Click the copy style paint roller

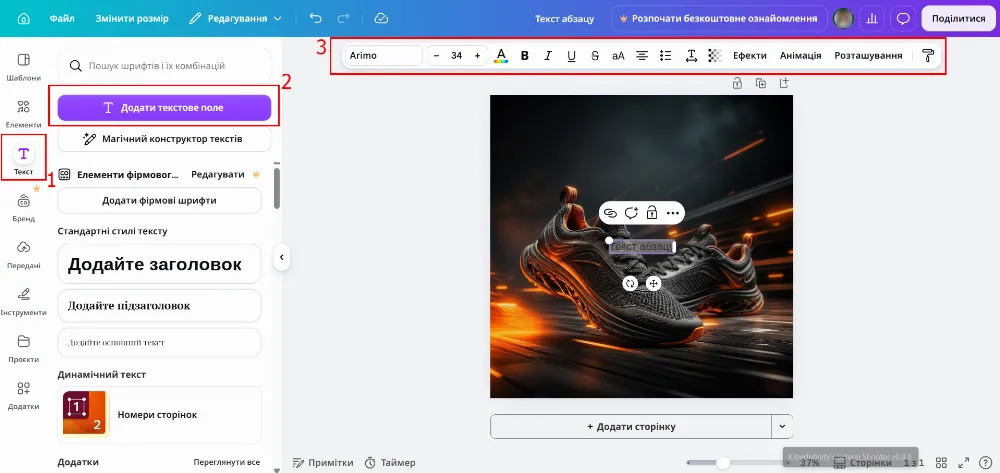point(928,55)
